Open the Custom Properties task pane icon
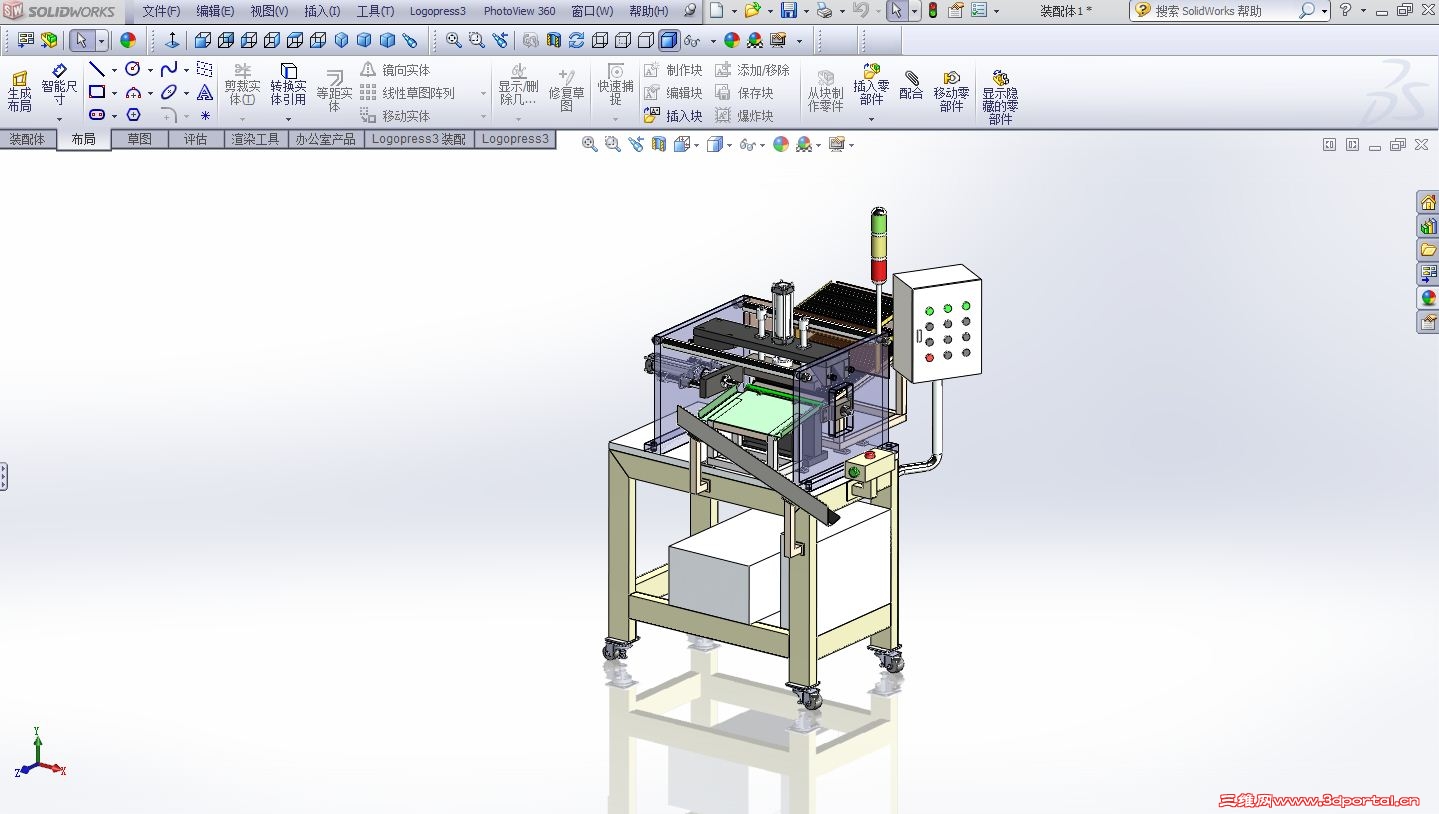Viewport: 1439px width, 814px height. (x=1428, y=322)
